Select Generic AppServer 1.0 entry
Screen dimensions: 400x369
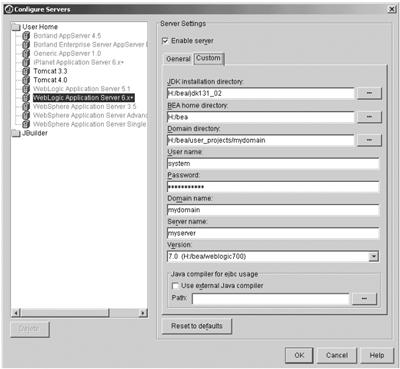coord(67,53)
